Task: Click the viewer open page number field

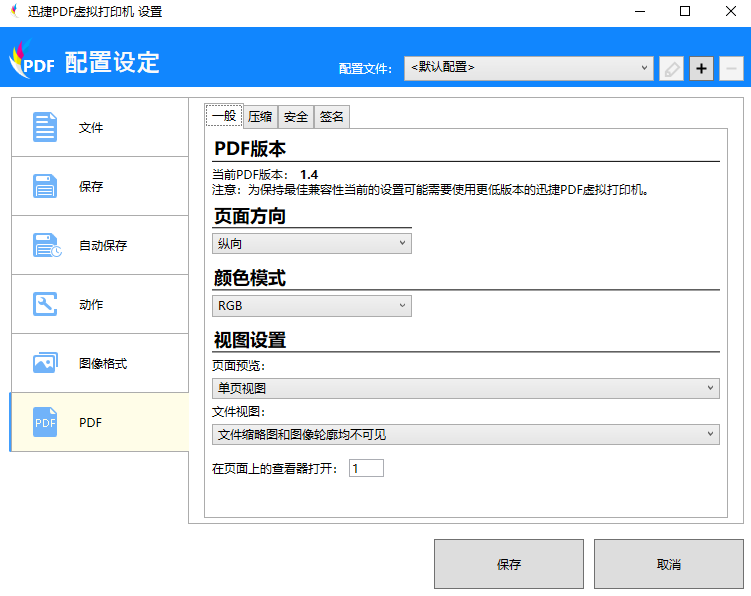Action: (x=366, y=468)
